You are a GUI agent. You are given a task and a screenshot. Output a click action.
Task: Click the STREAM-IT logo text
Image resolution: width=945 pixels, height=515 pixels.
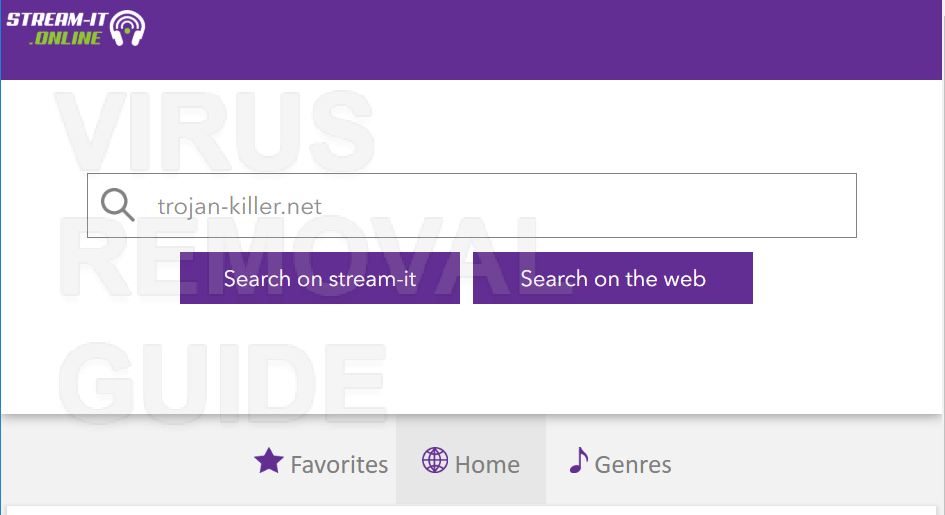[x=57, y=19]
